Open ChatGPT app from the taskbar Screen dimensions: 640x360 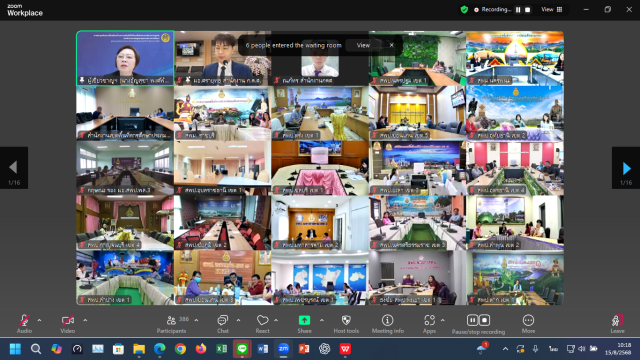pos(324,349)
